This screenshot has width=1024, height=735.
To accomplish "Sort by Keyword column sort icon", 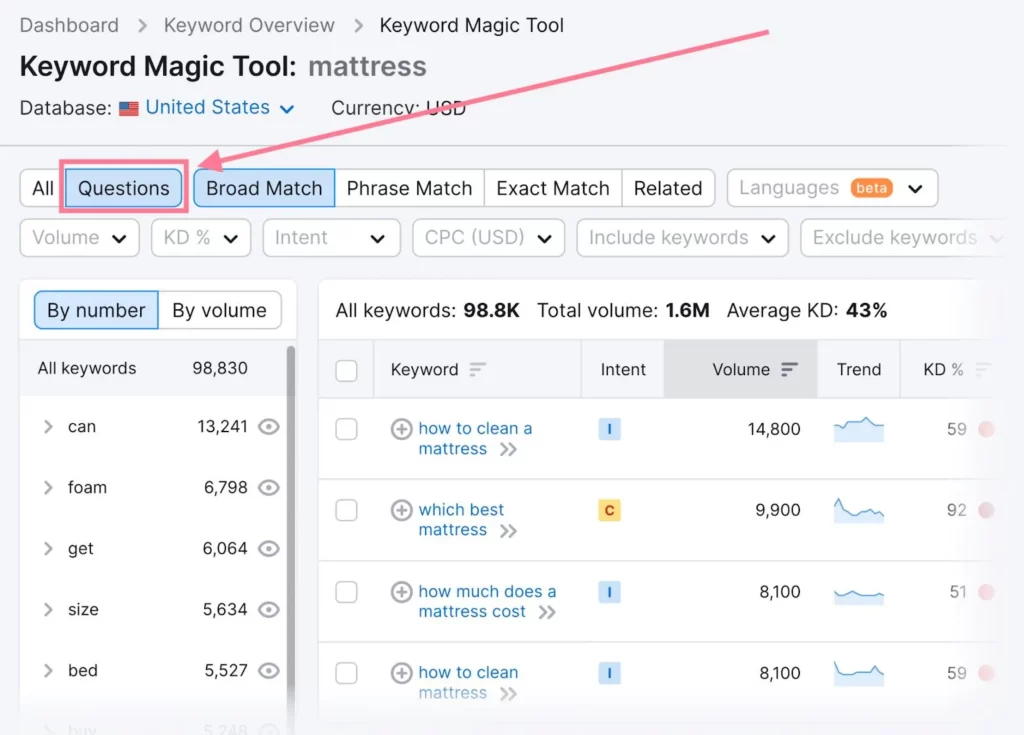I will coord(477,370).
